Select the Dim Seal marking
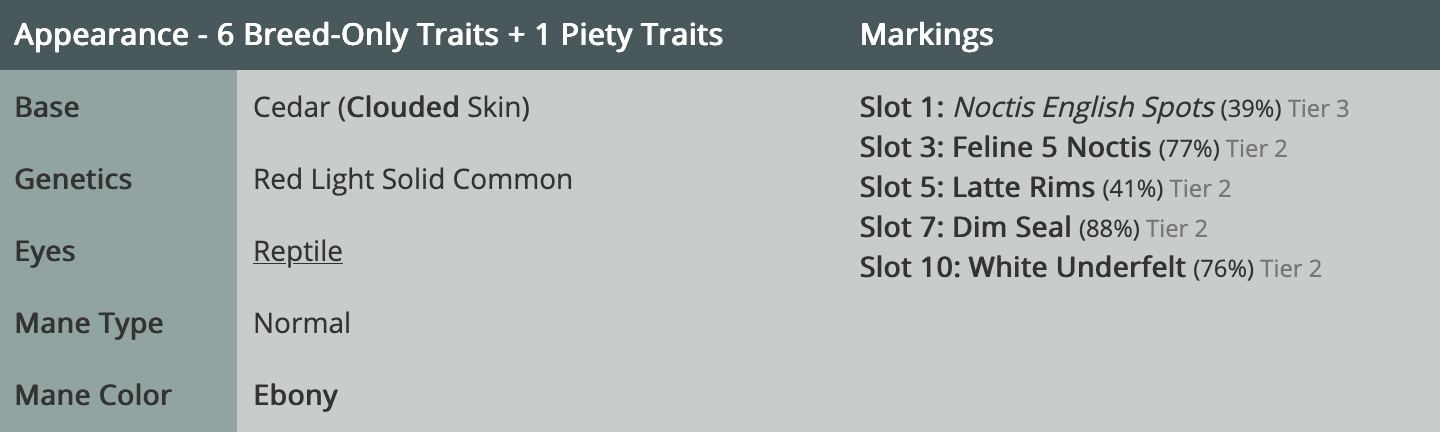The width and height of the screenshot is (1440, 432). (x=1012, y=228)
